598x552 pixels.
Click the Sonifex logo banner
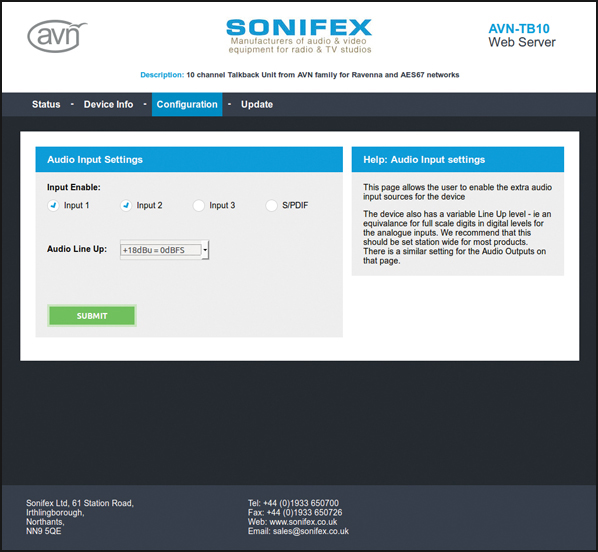(x=299, y=36)
